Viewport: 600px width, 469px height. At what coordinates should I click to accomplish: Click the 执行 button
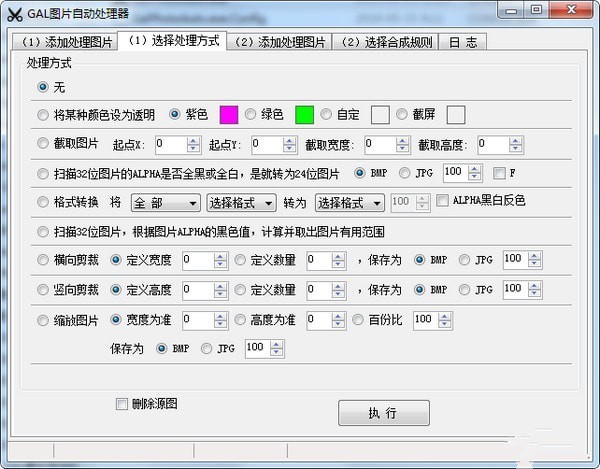[x=384, y=413]
